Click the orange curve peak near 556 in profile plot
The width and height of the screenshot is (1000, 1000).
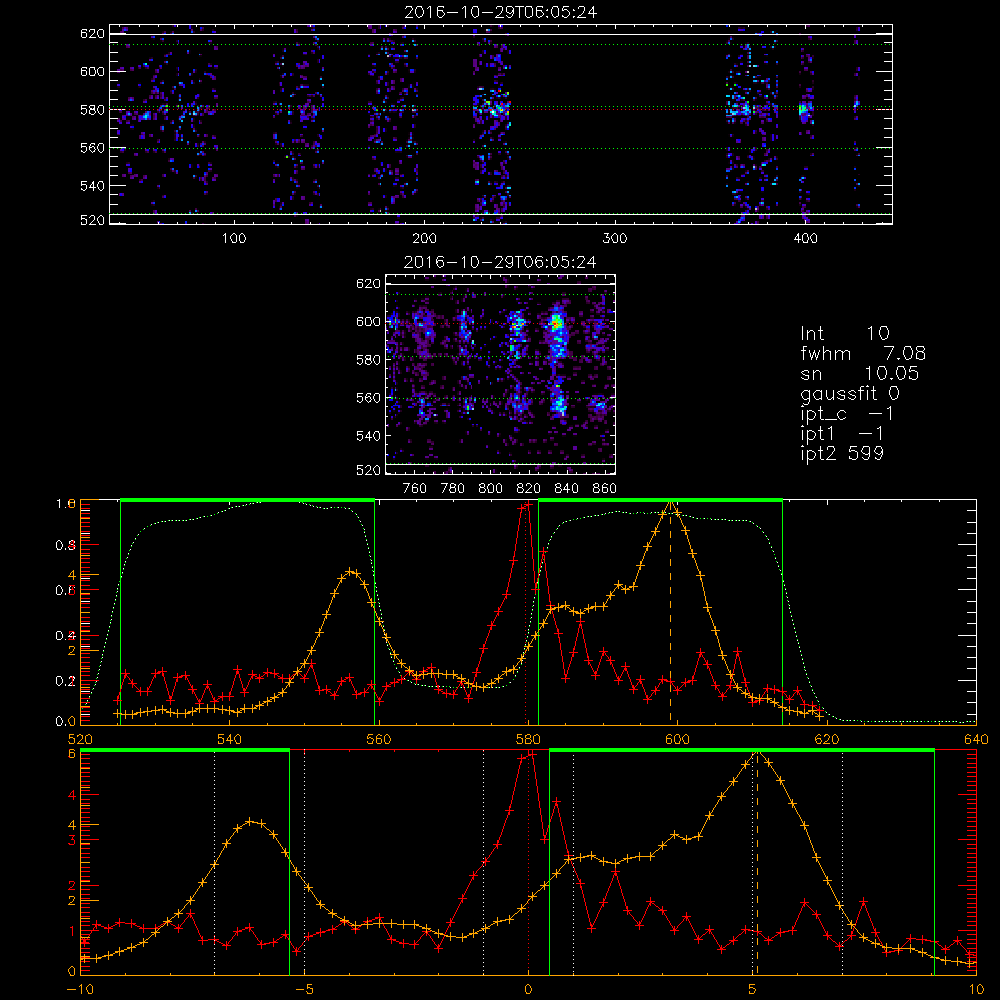[x=351, y=571]
